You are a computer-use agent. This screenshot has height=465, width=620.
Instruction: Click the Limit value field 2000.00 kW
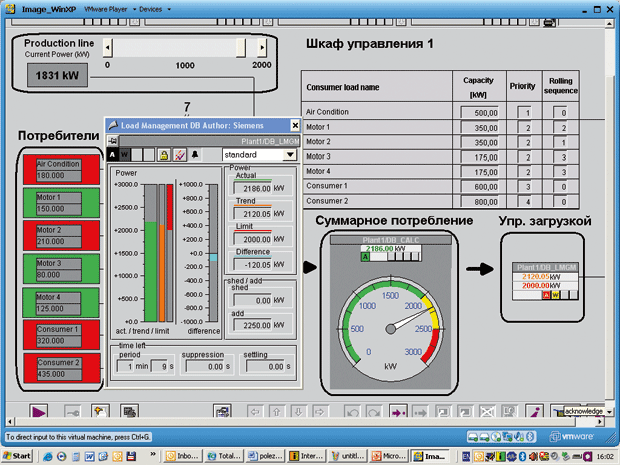tap(252, 239)
